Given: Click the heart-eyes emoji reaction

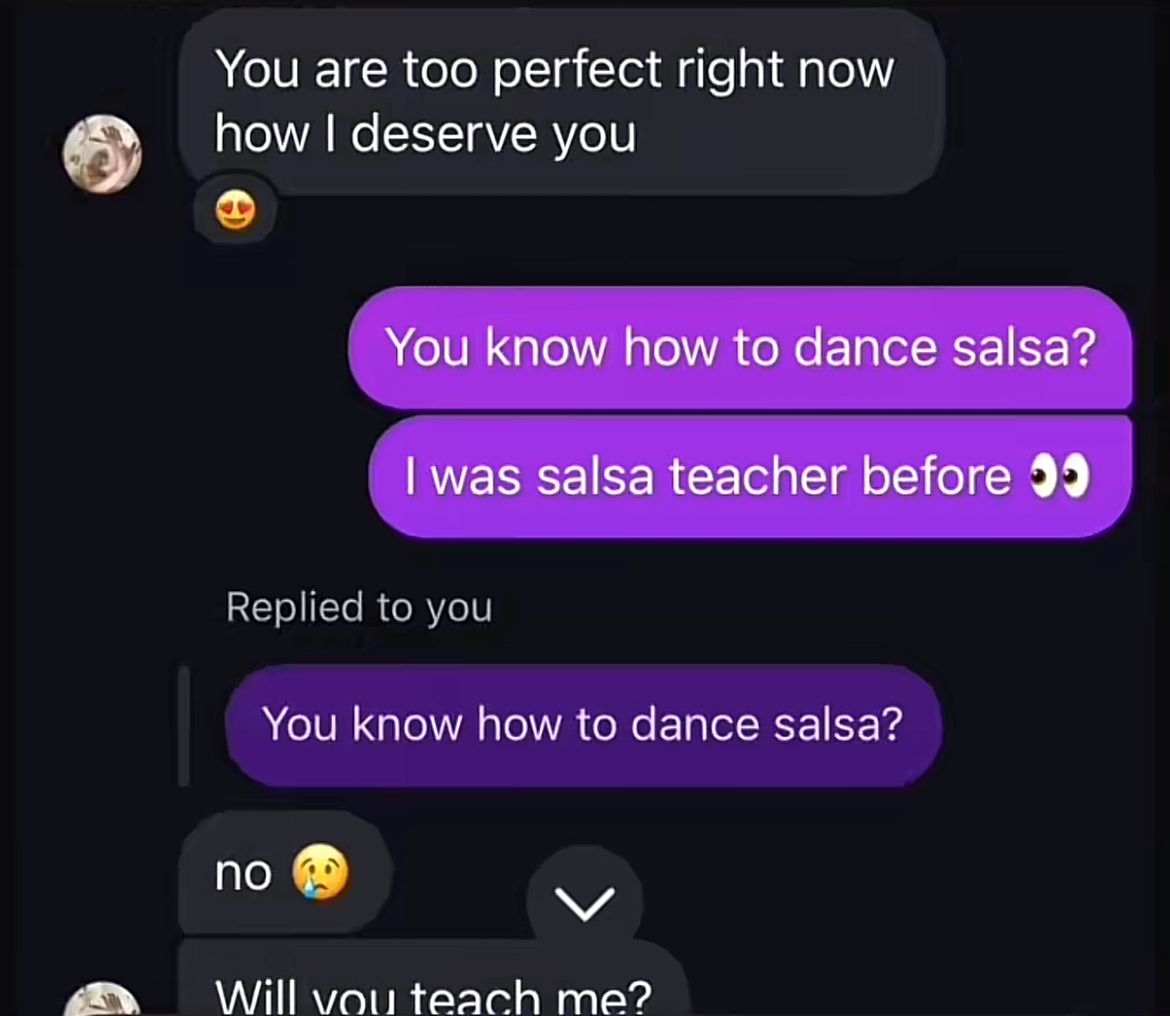Looking at the screenshot, I should pos(235,211).
